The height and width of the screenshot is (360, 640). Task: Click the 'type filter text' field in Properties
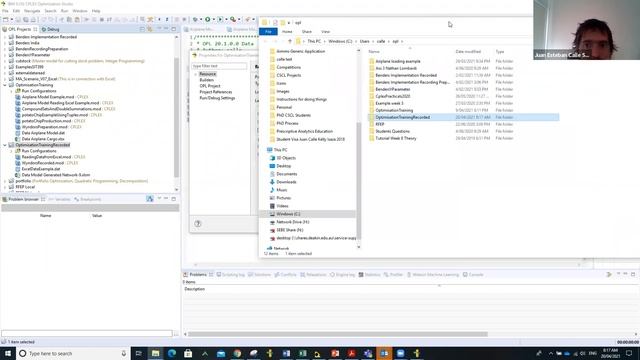[x=220, y=66]
